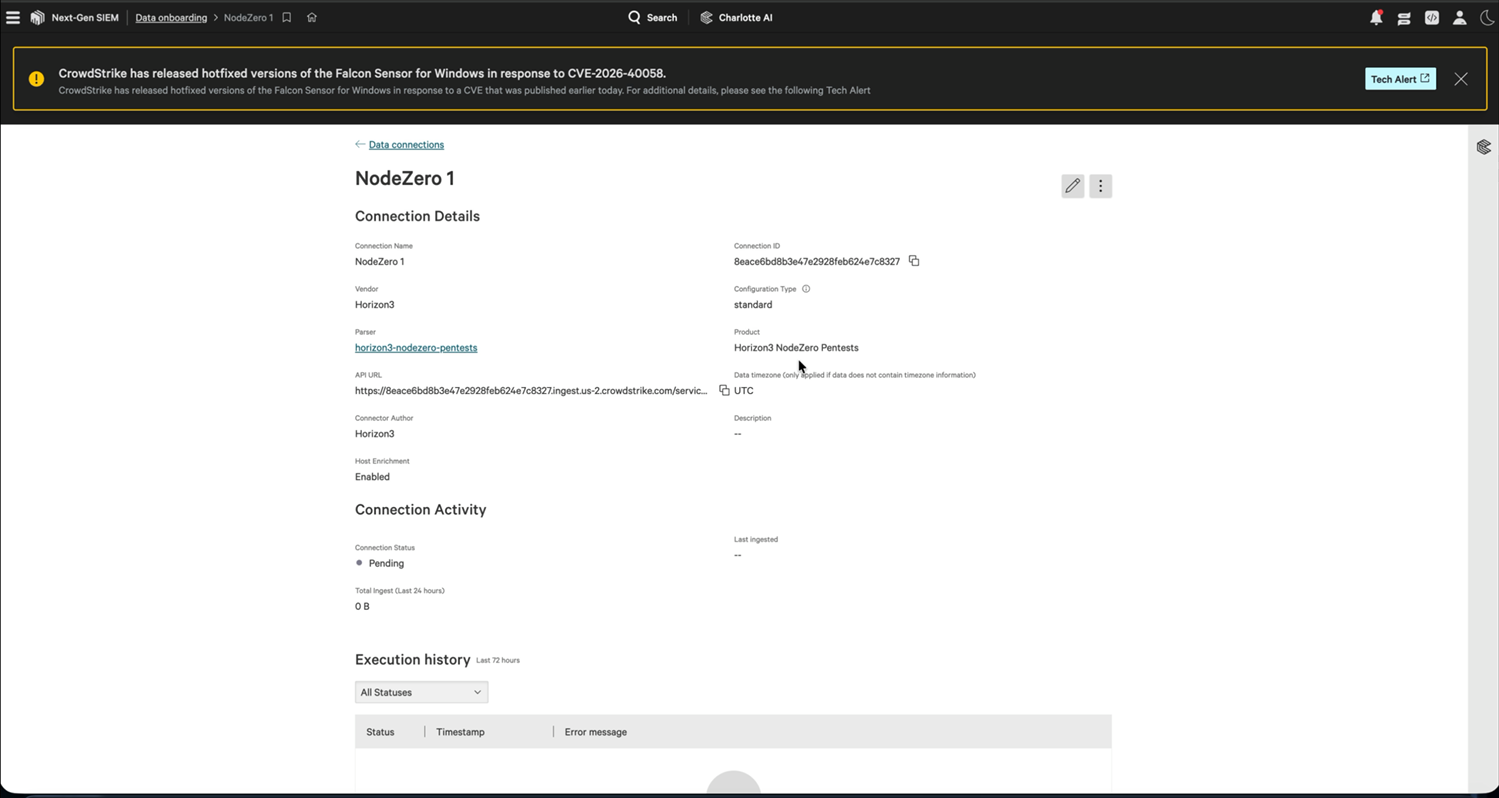This screenshot has width=1499, height=798.
Task: Open horizon3-nodezero-pentests parser link
Action: click(x=416, y=348)
